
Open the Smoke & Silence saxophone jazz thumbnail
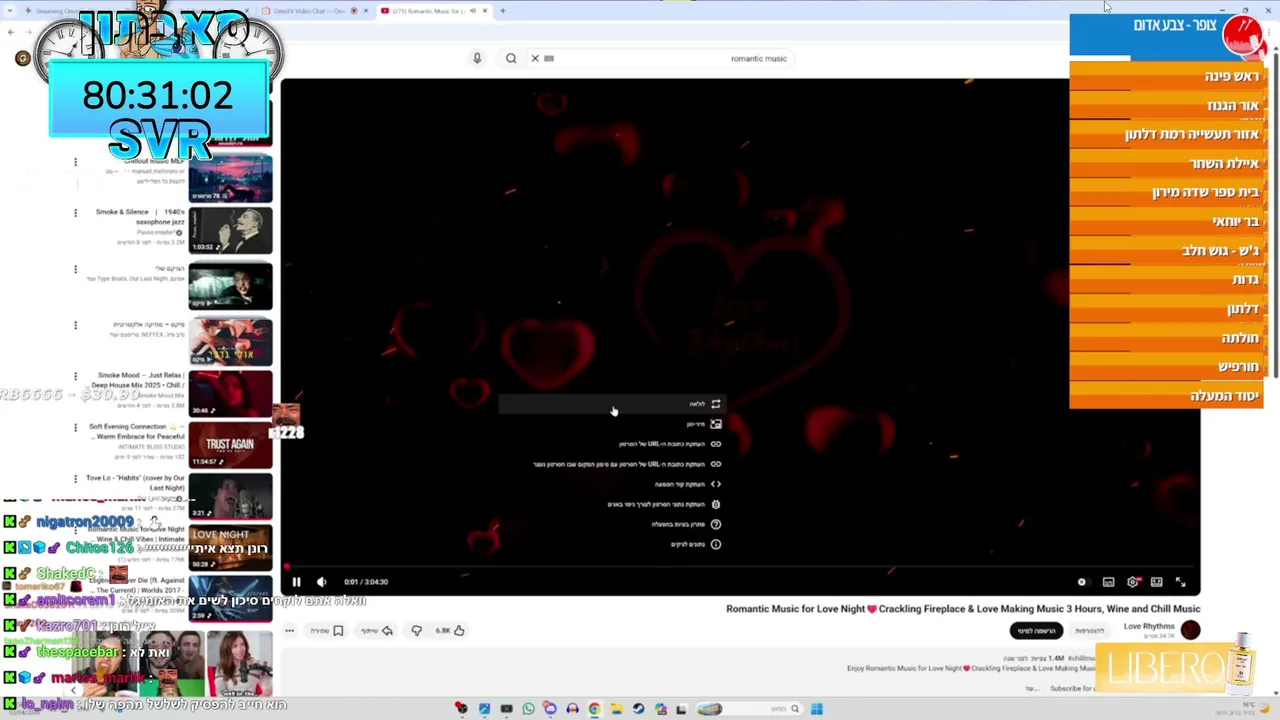click(x=230, y=231)
